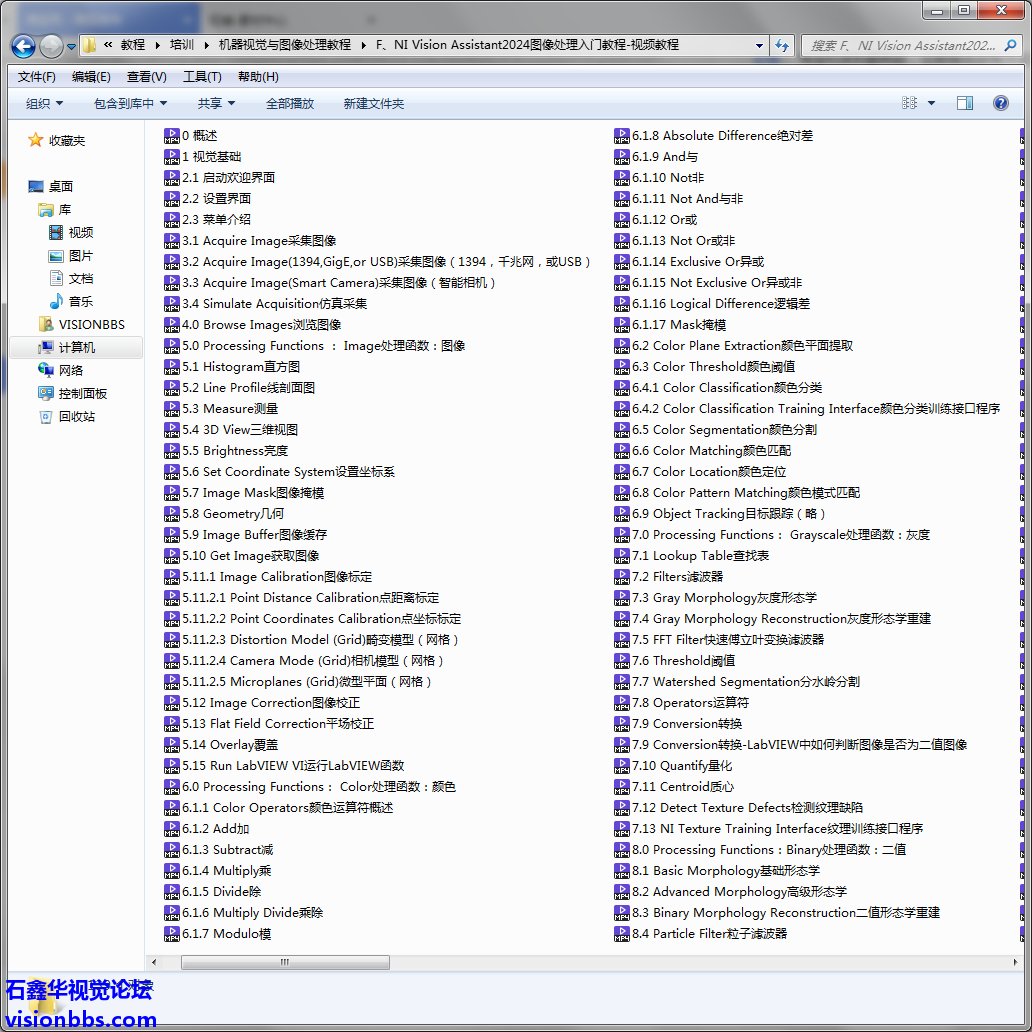Toggle the preview pane icon

click(964, 103)
